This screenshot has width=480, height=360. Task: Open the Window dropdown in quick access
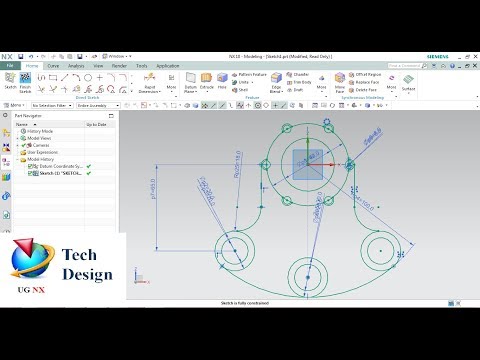[x=116, y=56]
